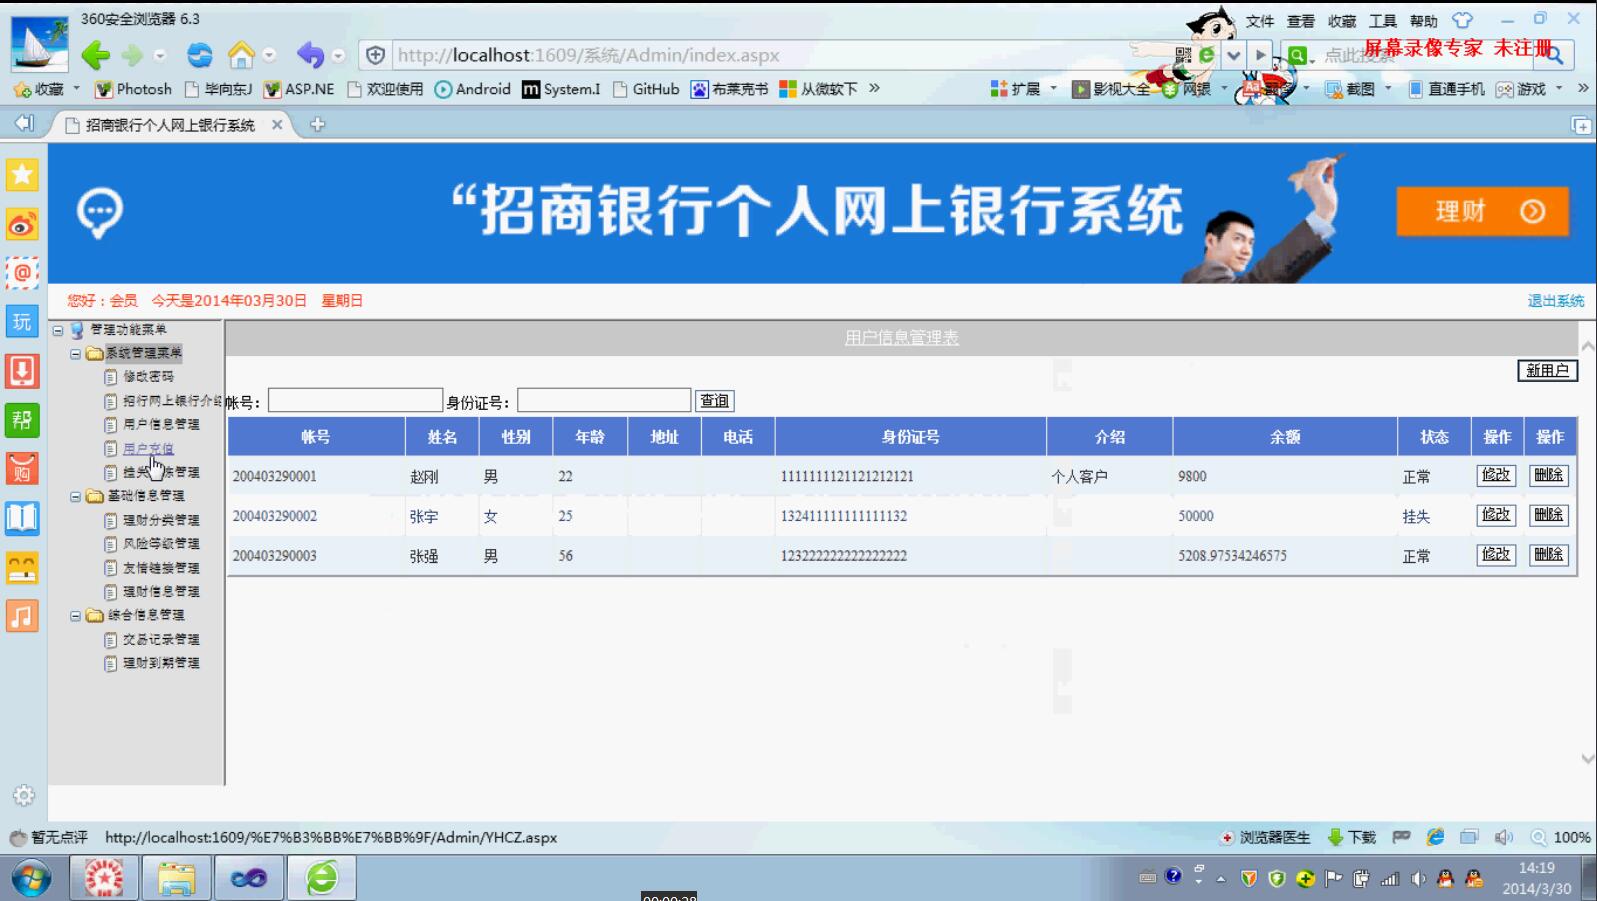
Task: Open the red download sidebar icon
Action: coord(22,371)
